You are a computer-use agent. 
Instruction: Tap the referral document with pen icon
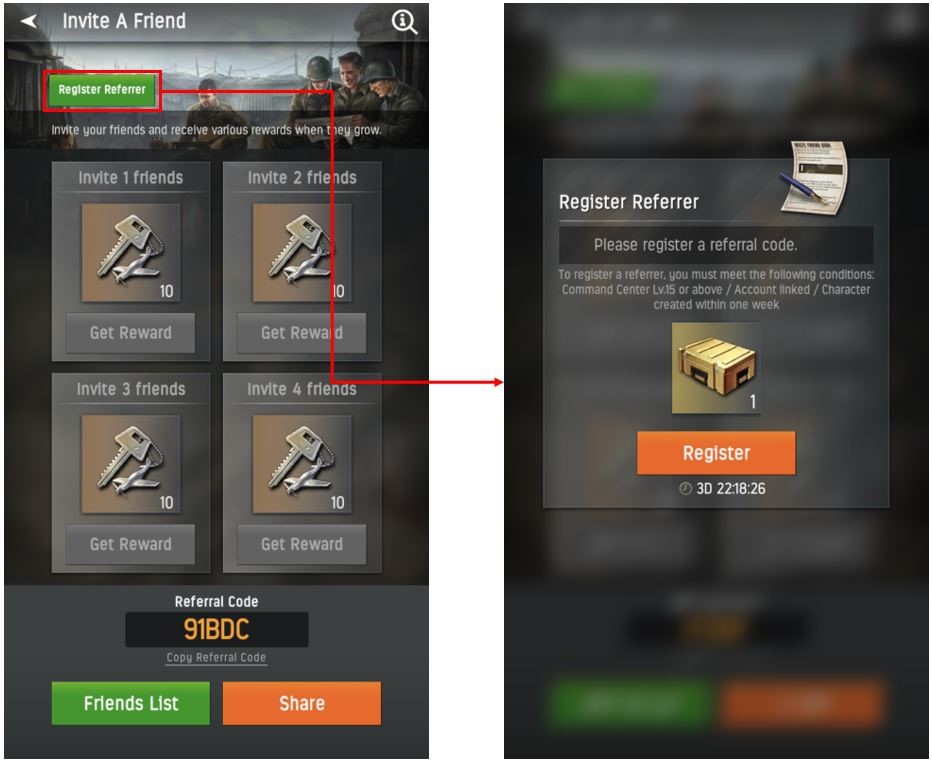pos(814,178)
